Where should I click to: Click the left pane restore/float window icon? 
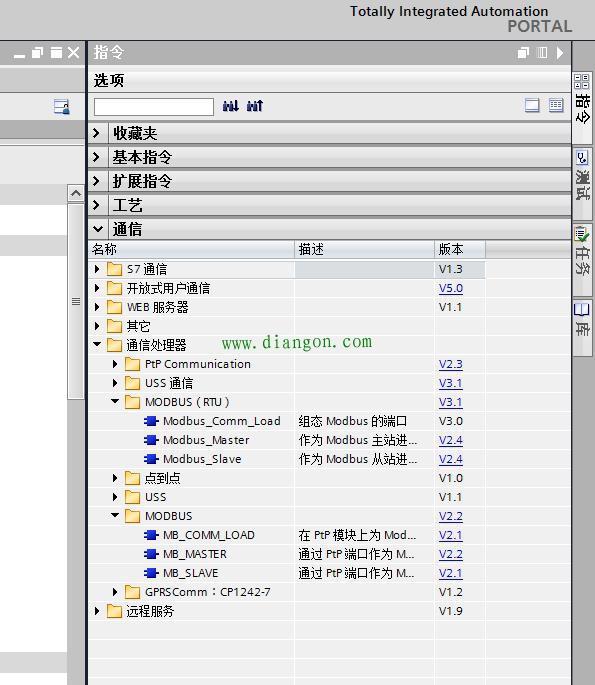pyautogui.click(x=38, y=53)
